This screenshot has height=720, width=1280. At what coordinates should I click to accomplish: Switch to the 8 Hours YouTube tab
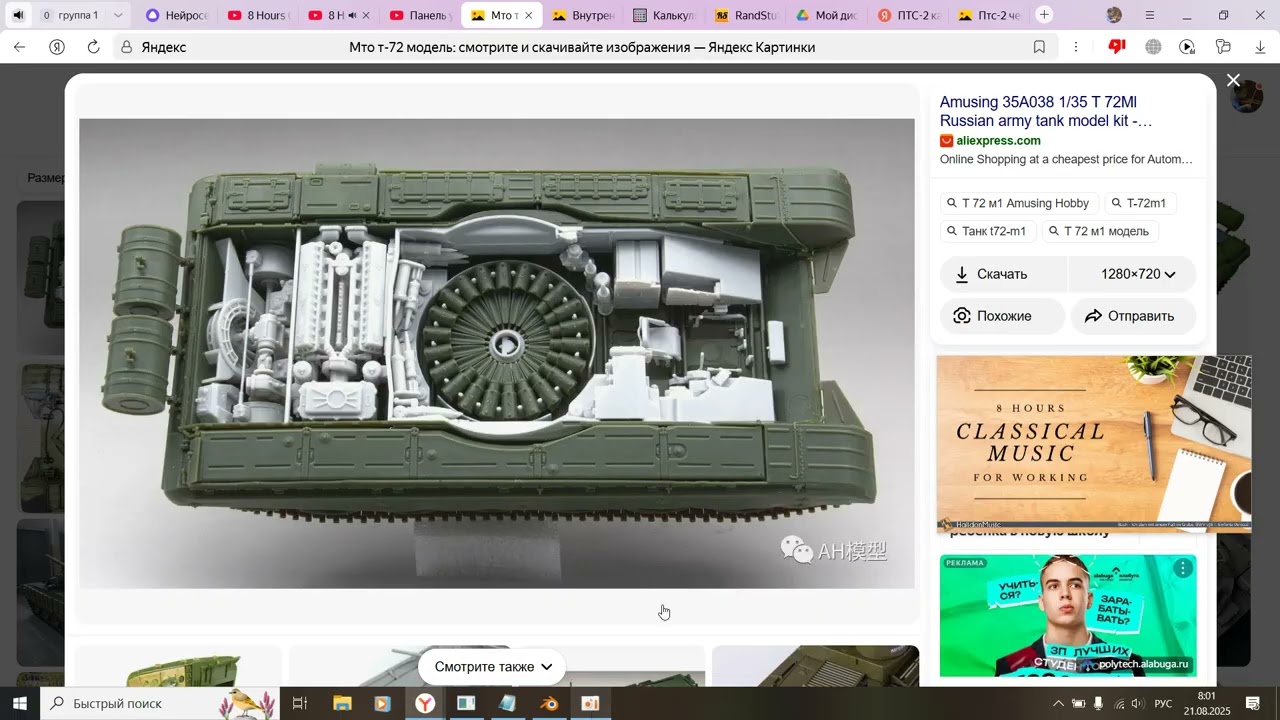[x=258, y=15]
